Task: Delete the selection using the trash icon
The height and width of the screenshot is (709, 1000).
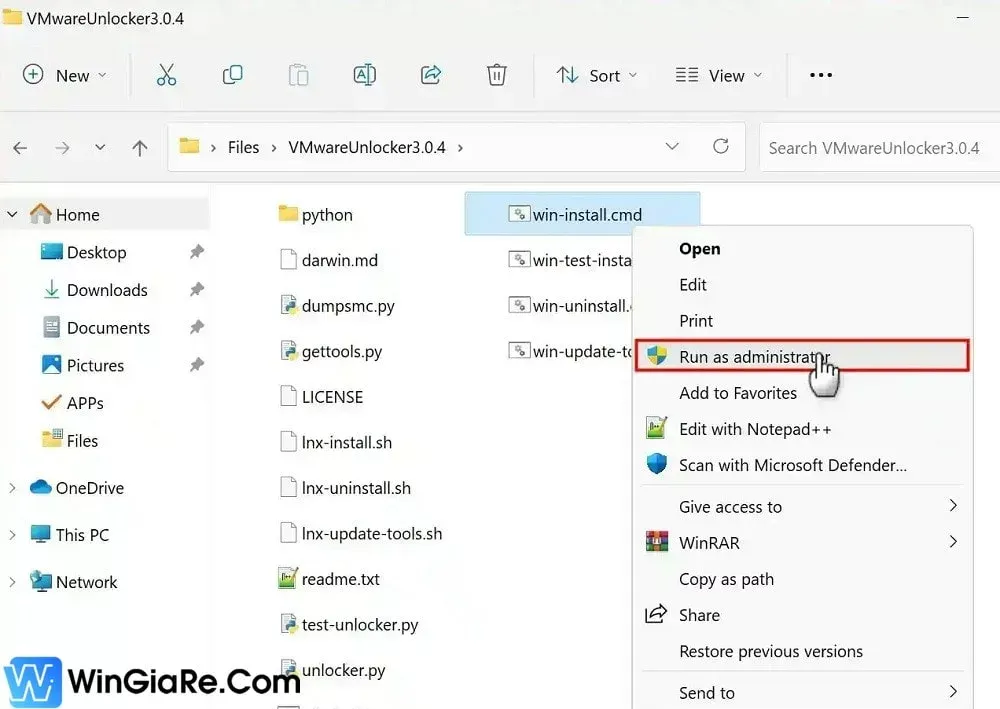Action: (x=497, y=75)
